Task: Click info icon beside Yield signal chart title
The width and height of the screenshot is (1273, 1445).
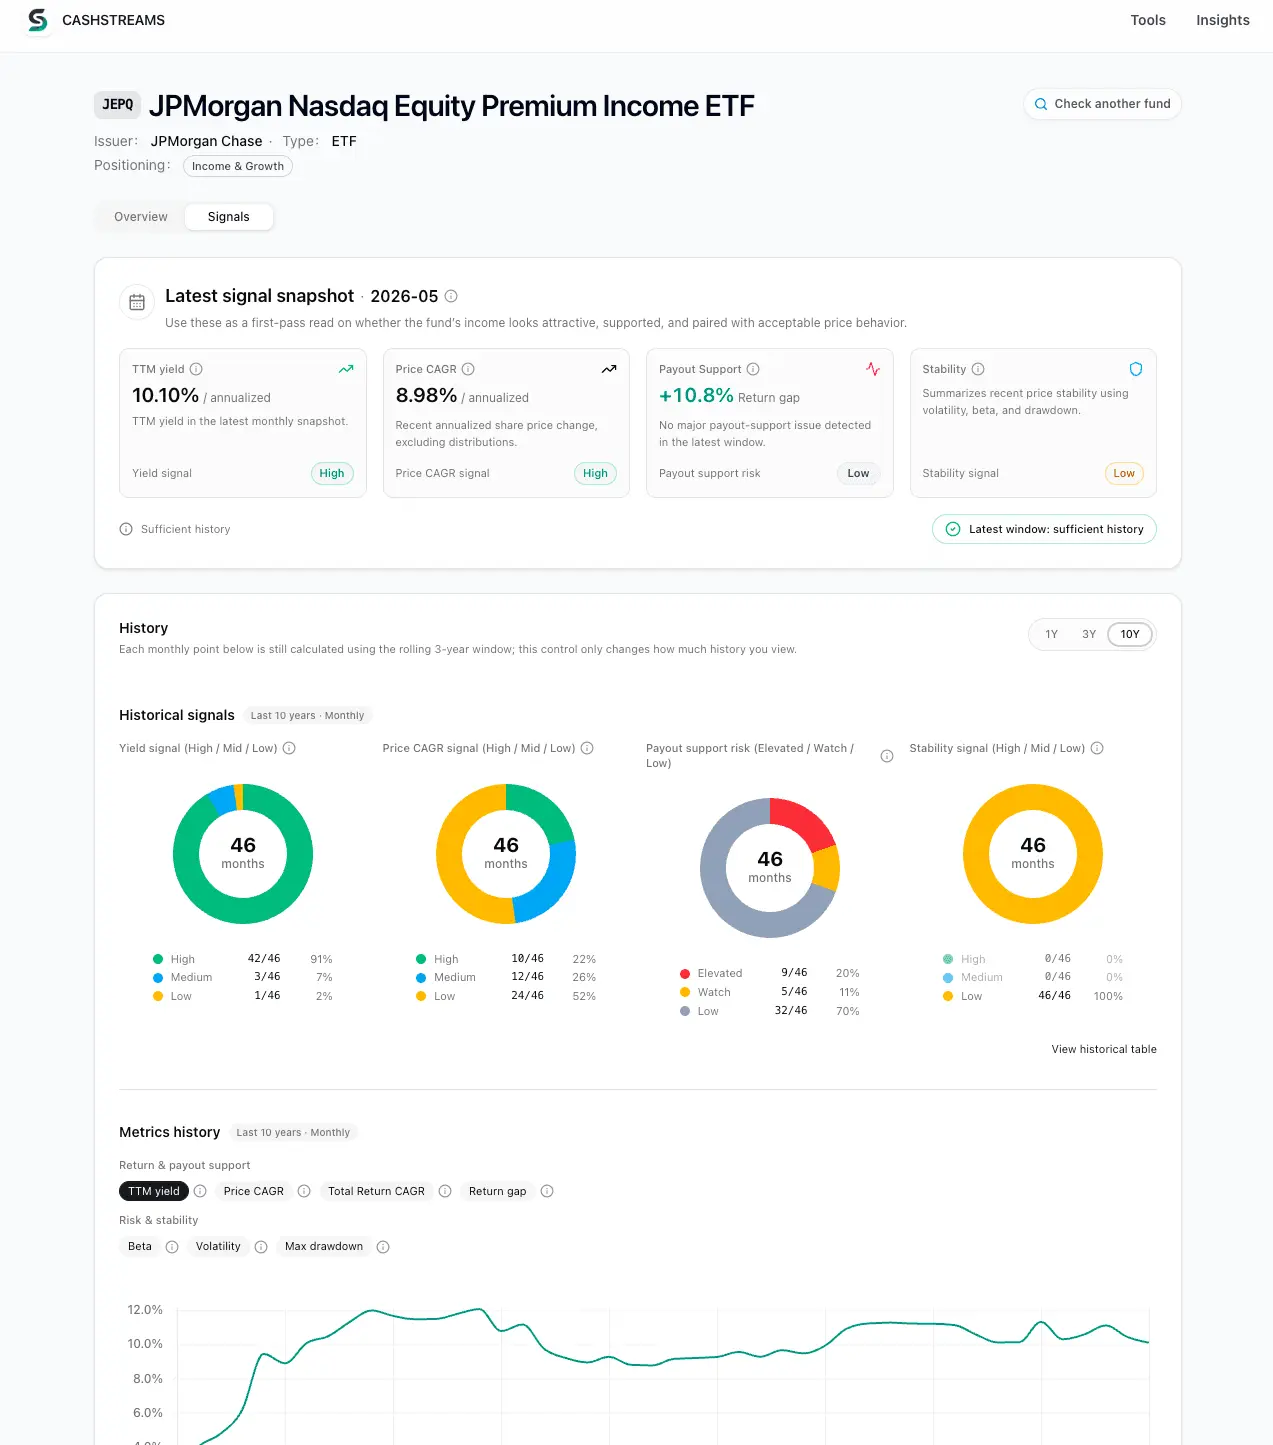Action: [289, 748]
